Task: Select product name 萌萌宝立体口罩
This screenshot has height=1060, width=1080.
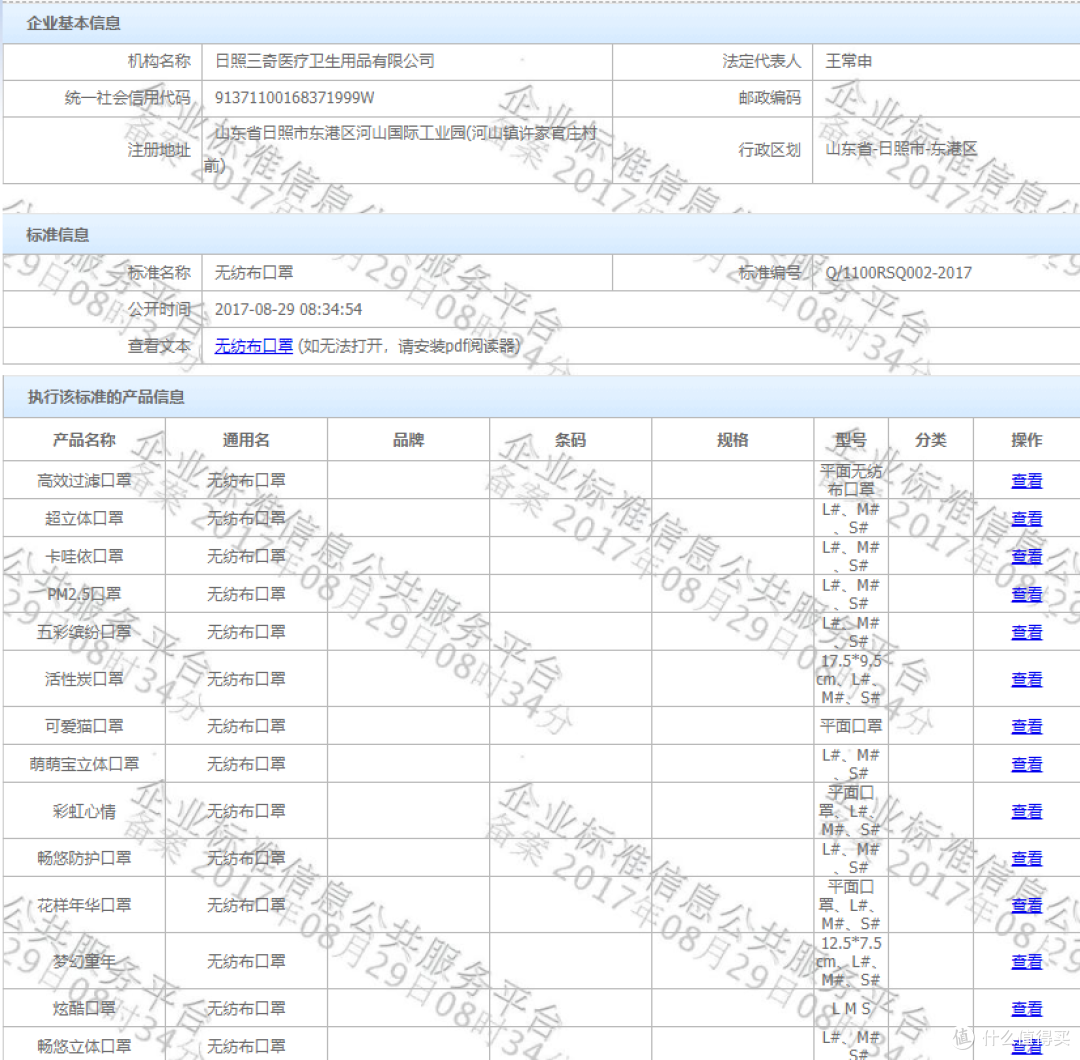Action: 84,764
